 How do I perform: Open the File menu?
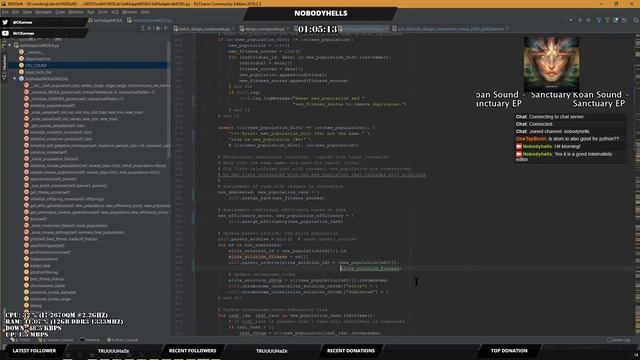[x=5, y=12]
